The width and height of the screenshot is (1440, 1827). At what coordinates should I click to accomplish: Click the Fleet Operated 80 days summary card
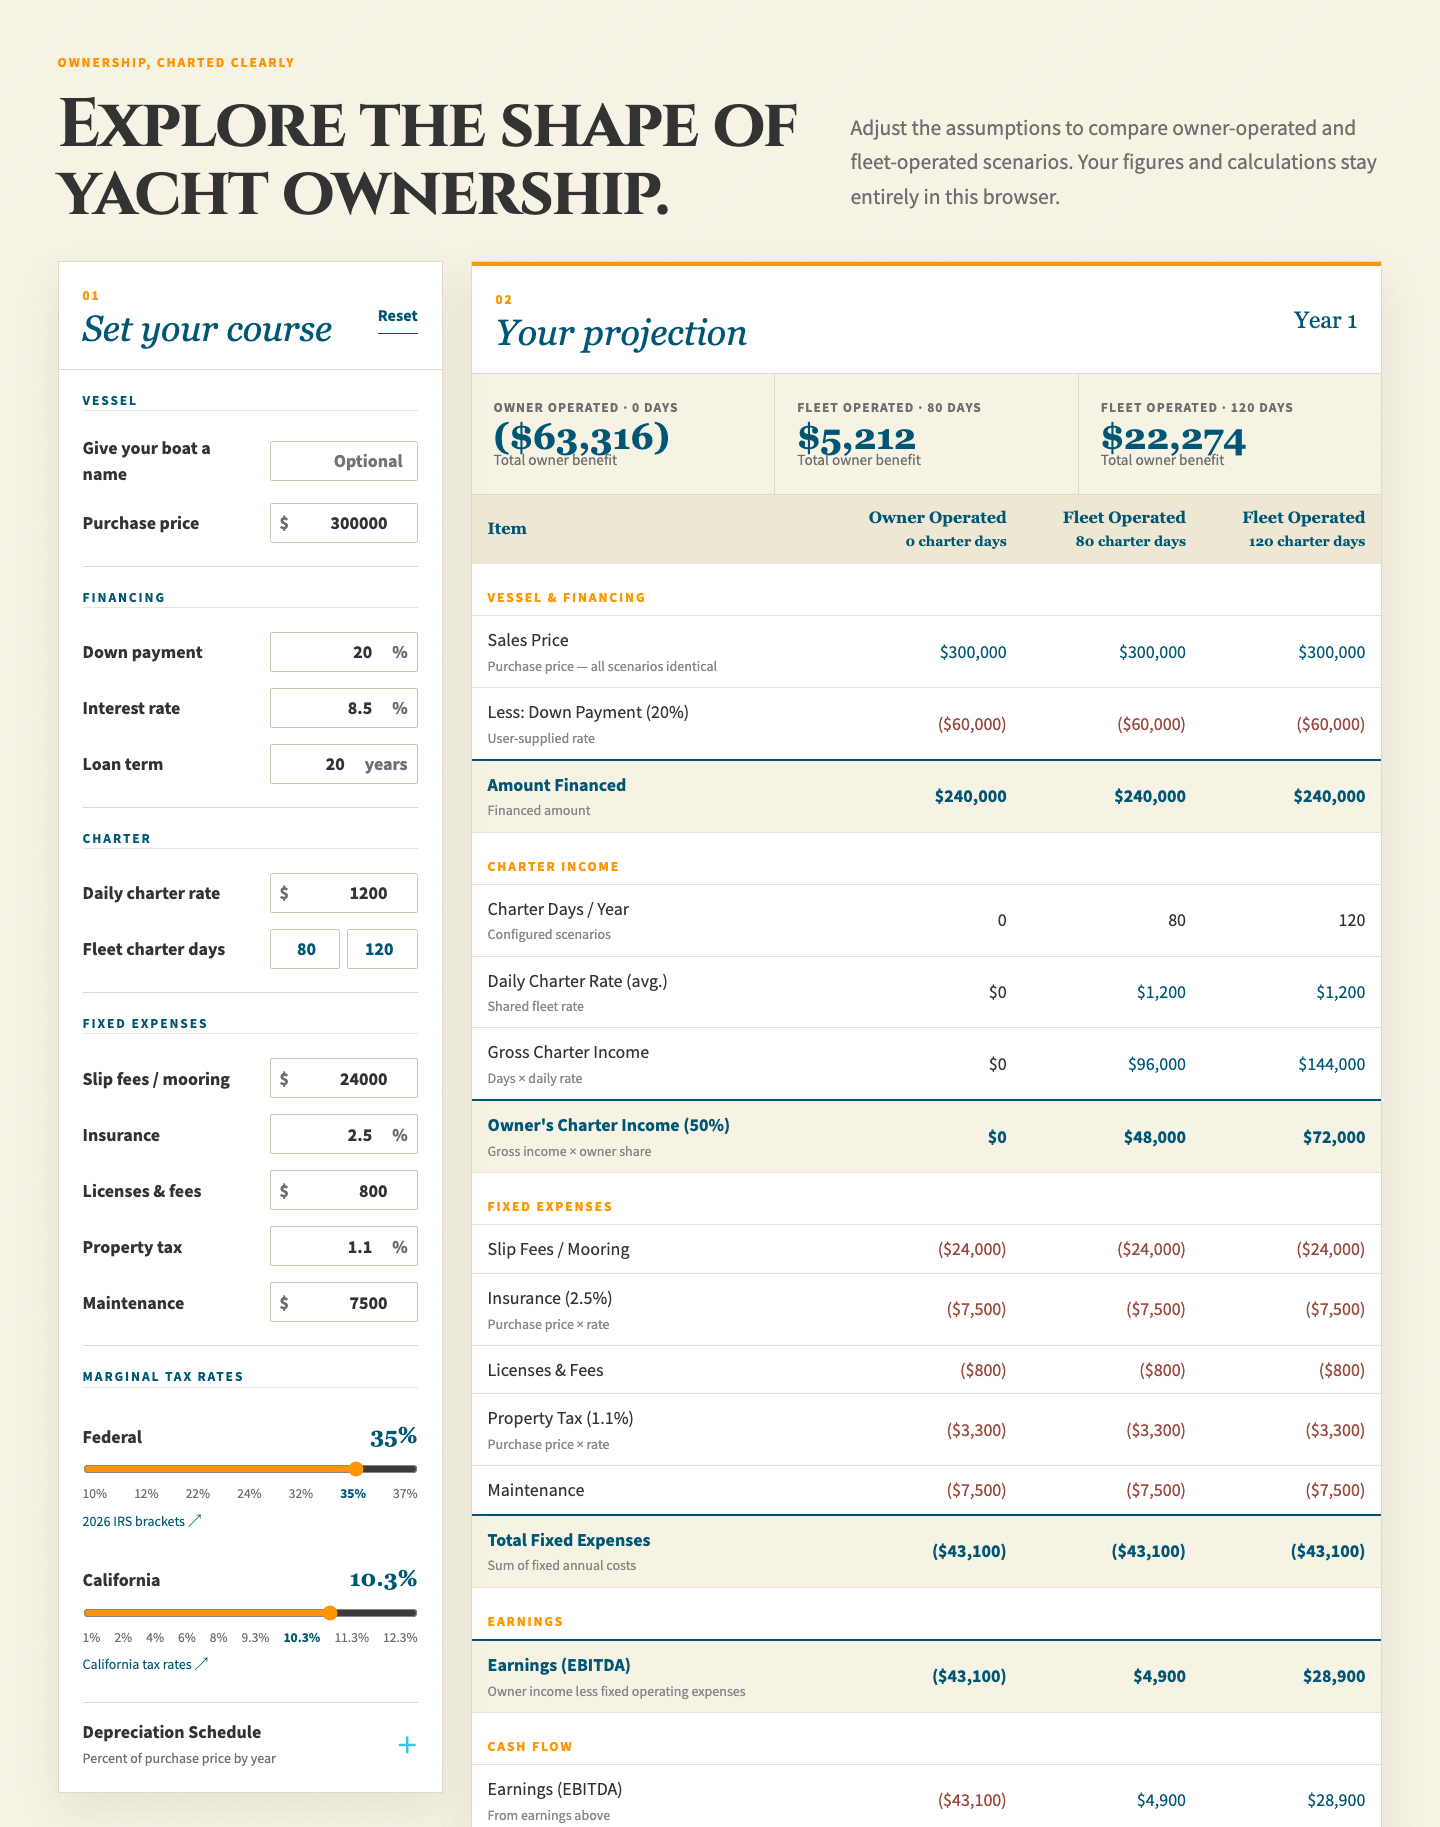coord(927,434)
